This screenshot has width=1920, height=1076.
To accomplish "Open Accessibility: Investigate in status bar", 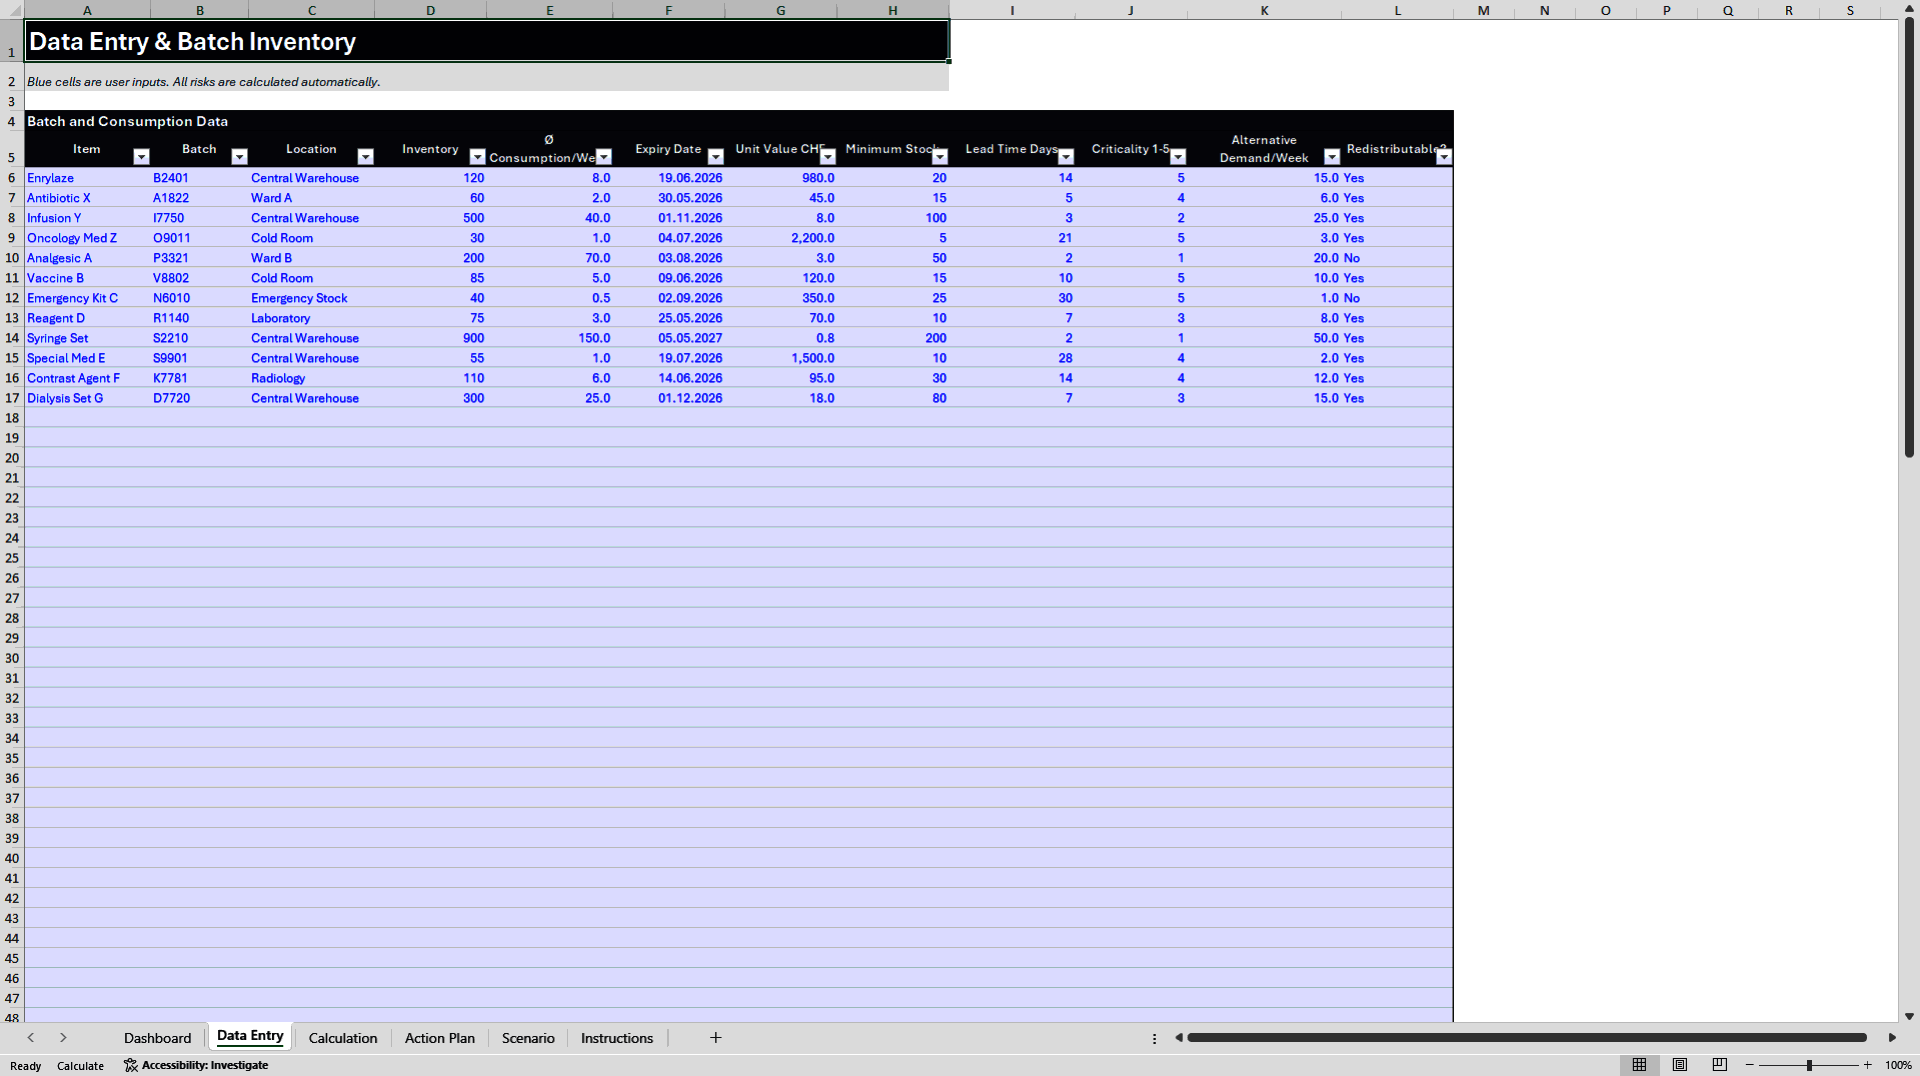I will coord(196,1065).
